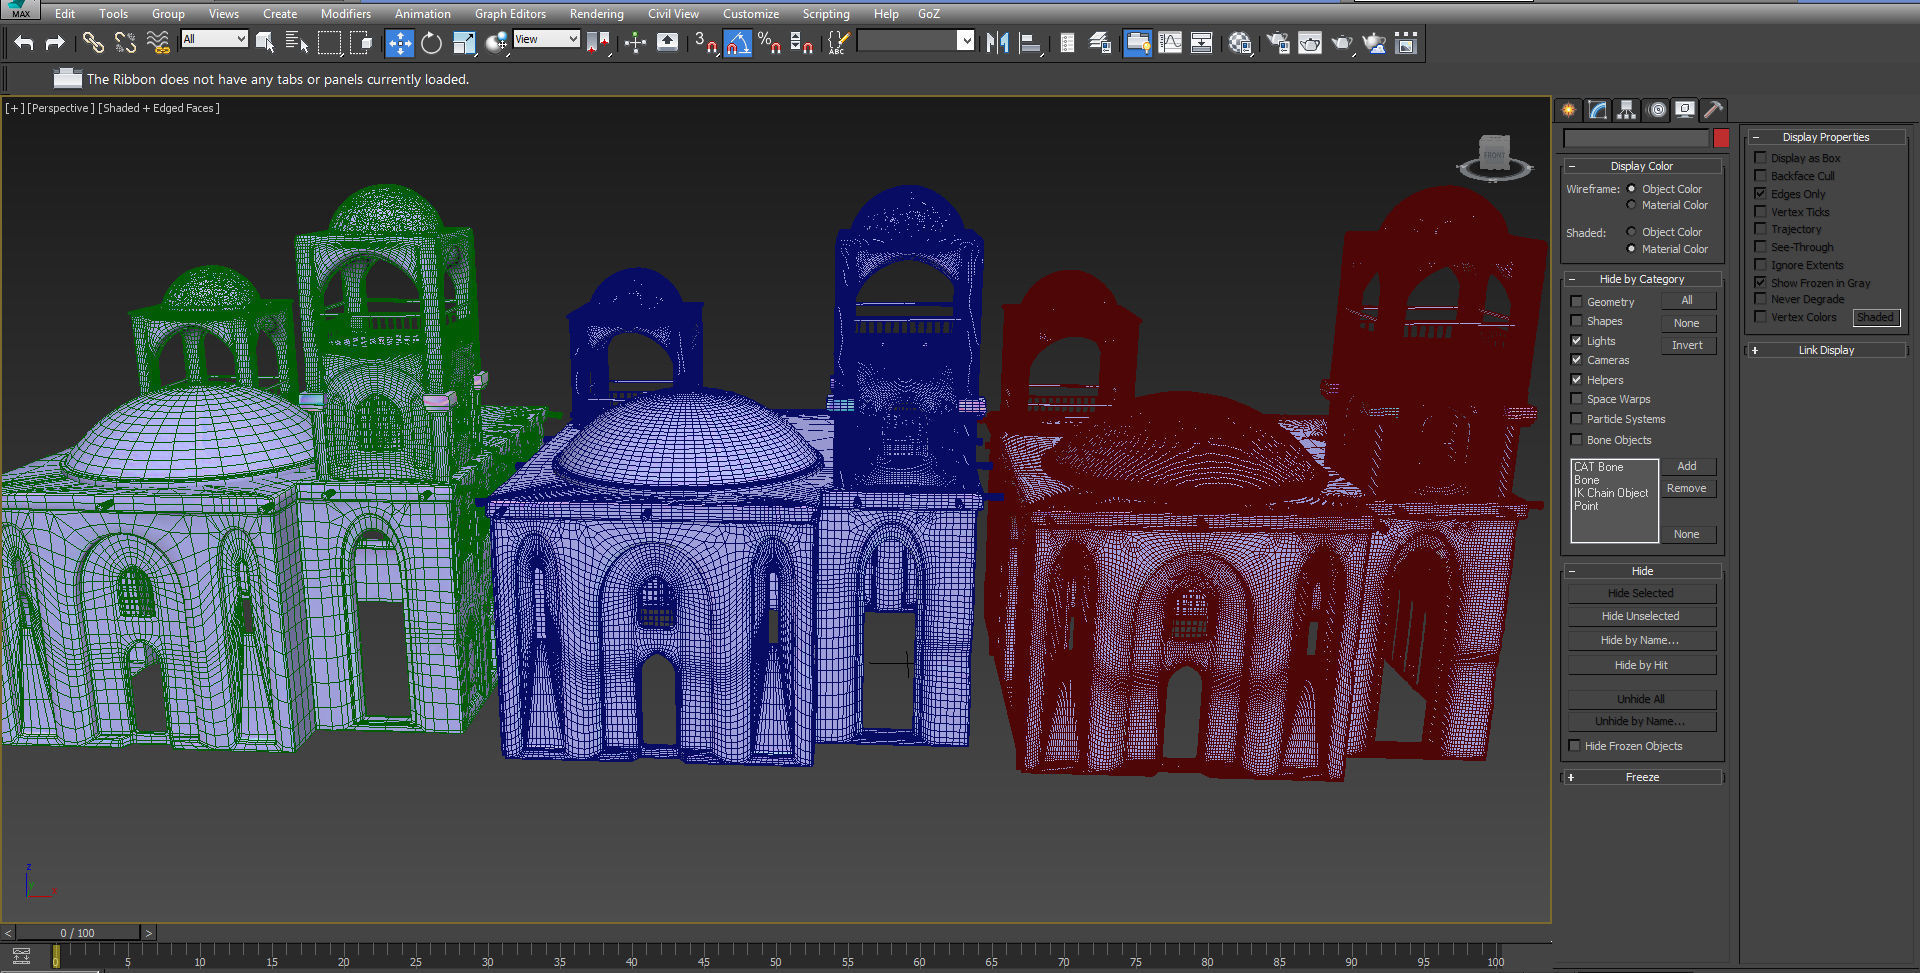Collapse the Display Properties rollout
The image size is (1920, 973).
tap(1826, 137)
